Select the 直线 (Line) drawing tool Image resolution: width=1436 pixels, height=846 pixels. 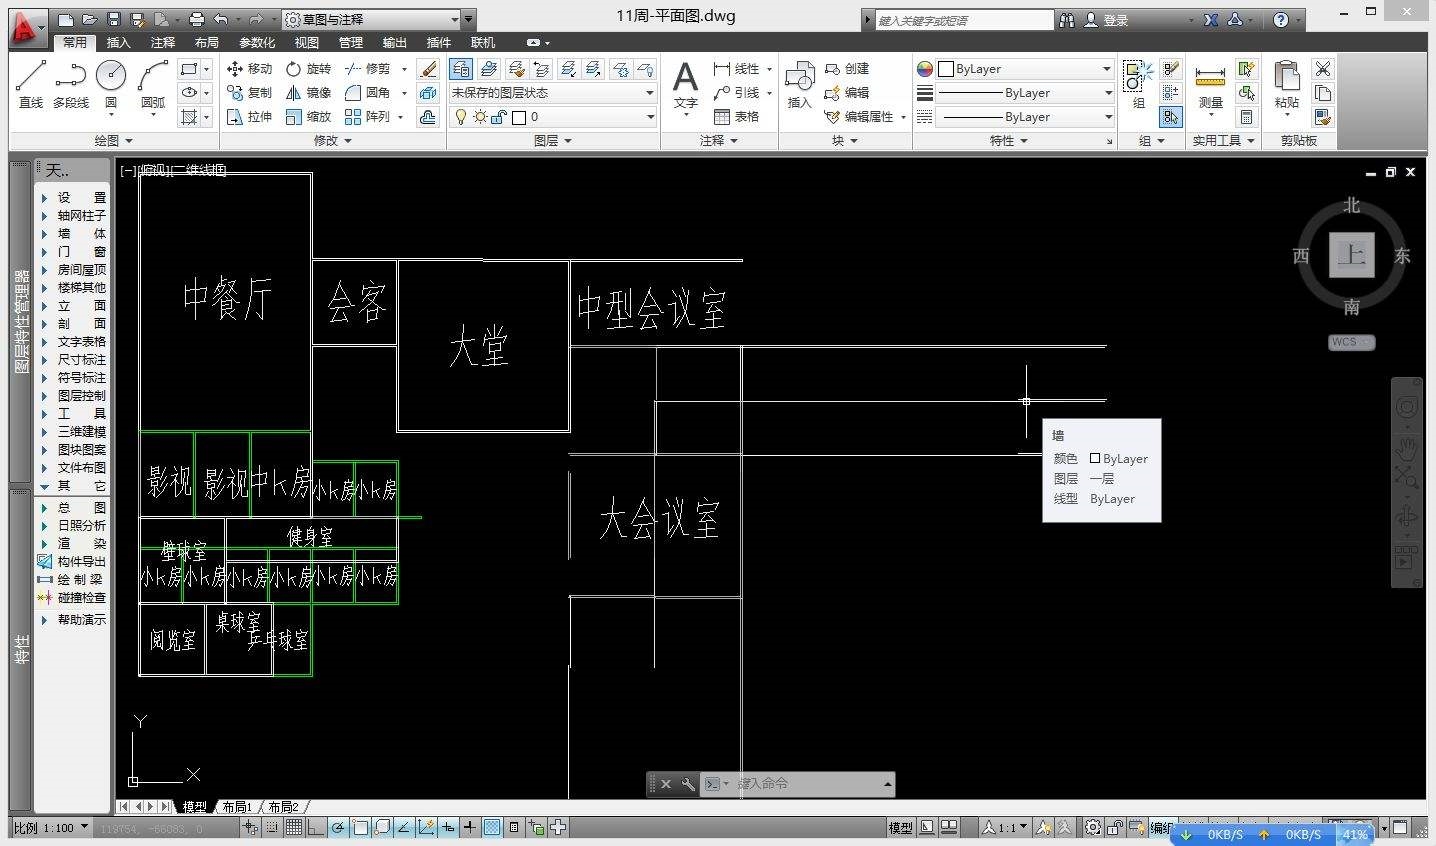pos(30,84)
